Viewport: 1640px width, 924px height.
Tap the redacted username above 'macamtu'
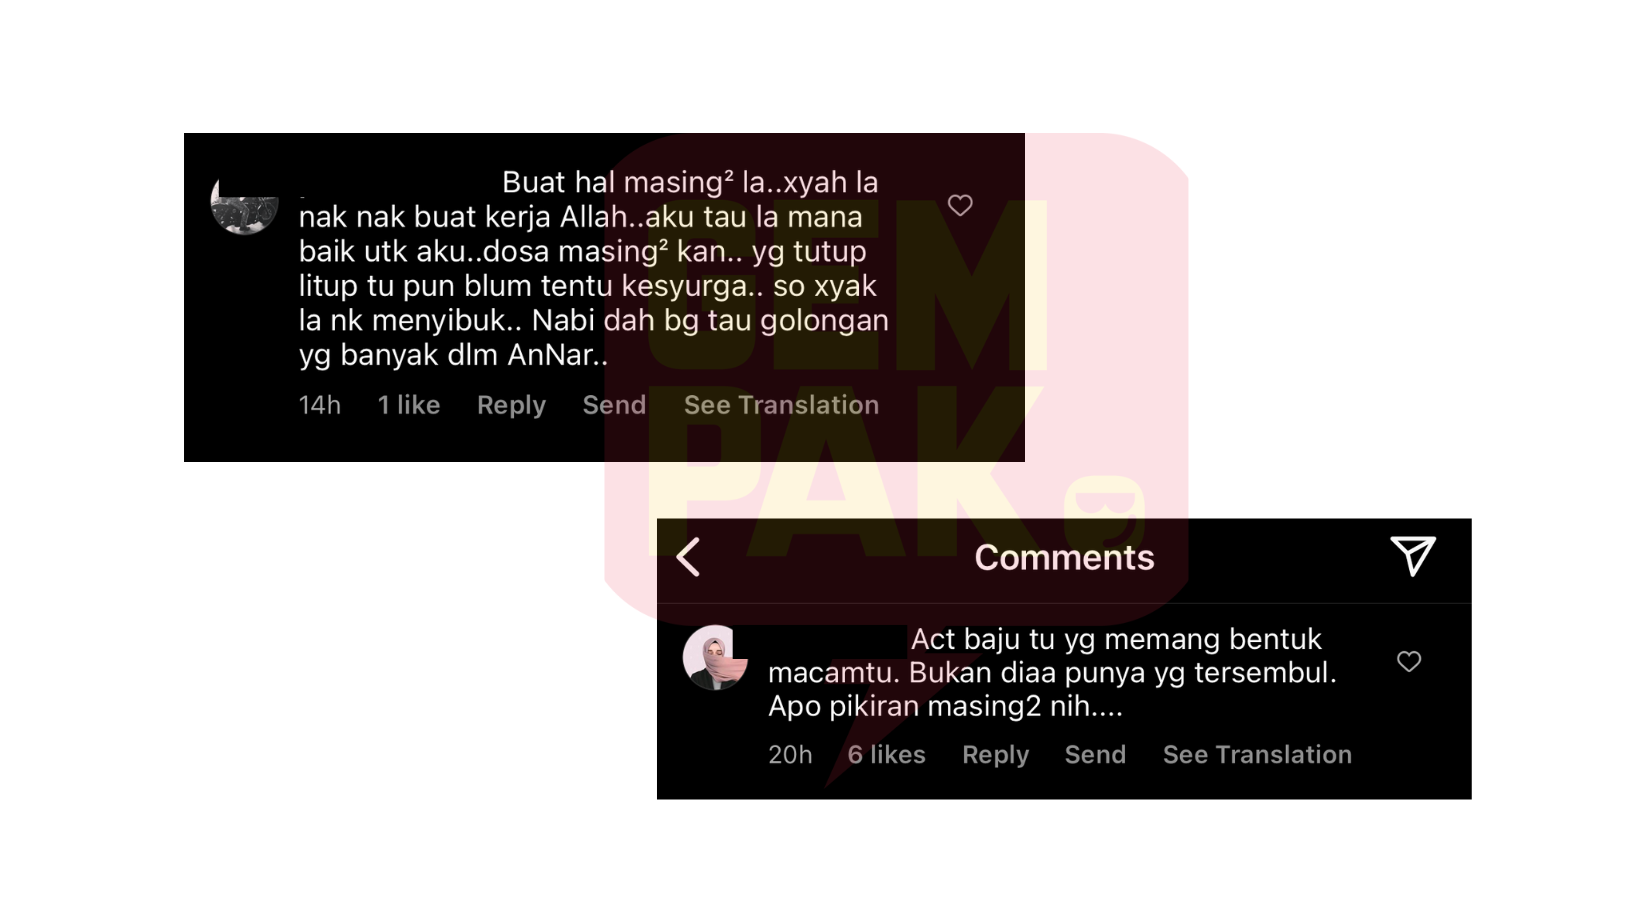coord(836,639)
